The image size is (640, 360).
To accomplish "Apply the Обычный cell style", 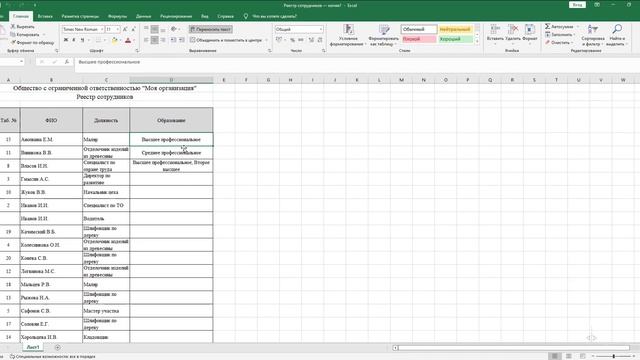I will [419, 29].
